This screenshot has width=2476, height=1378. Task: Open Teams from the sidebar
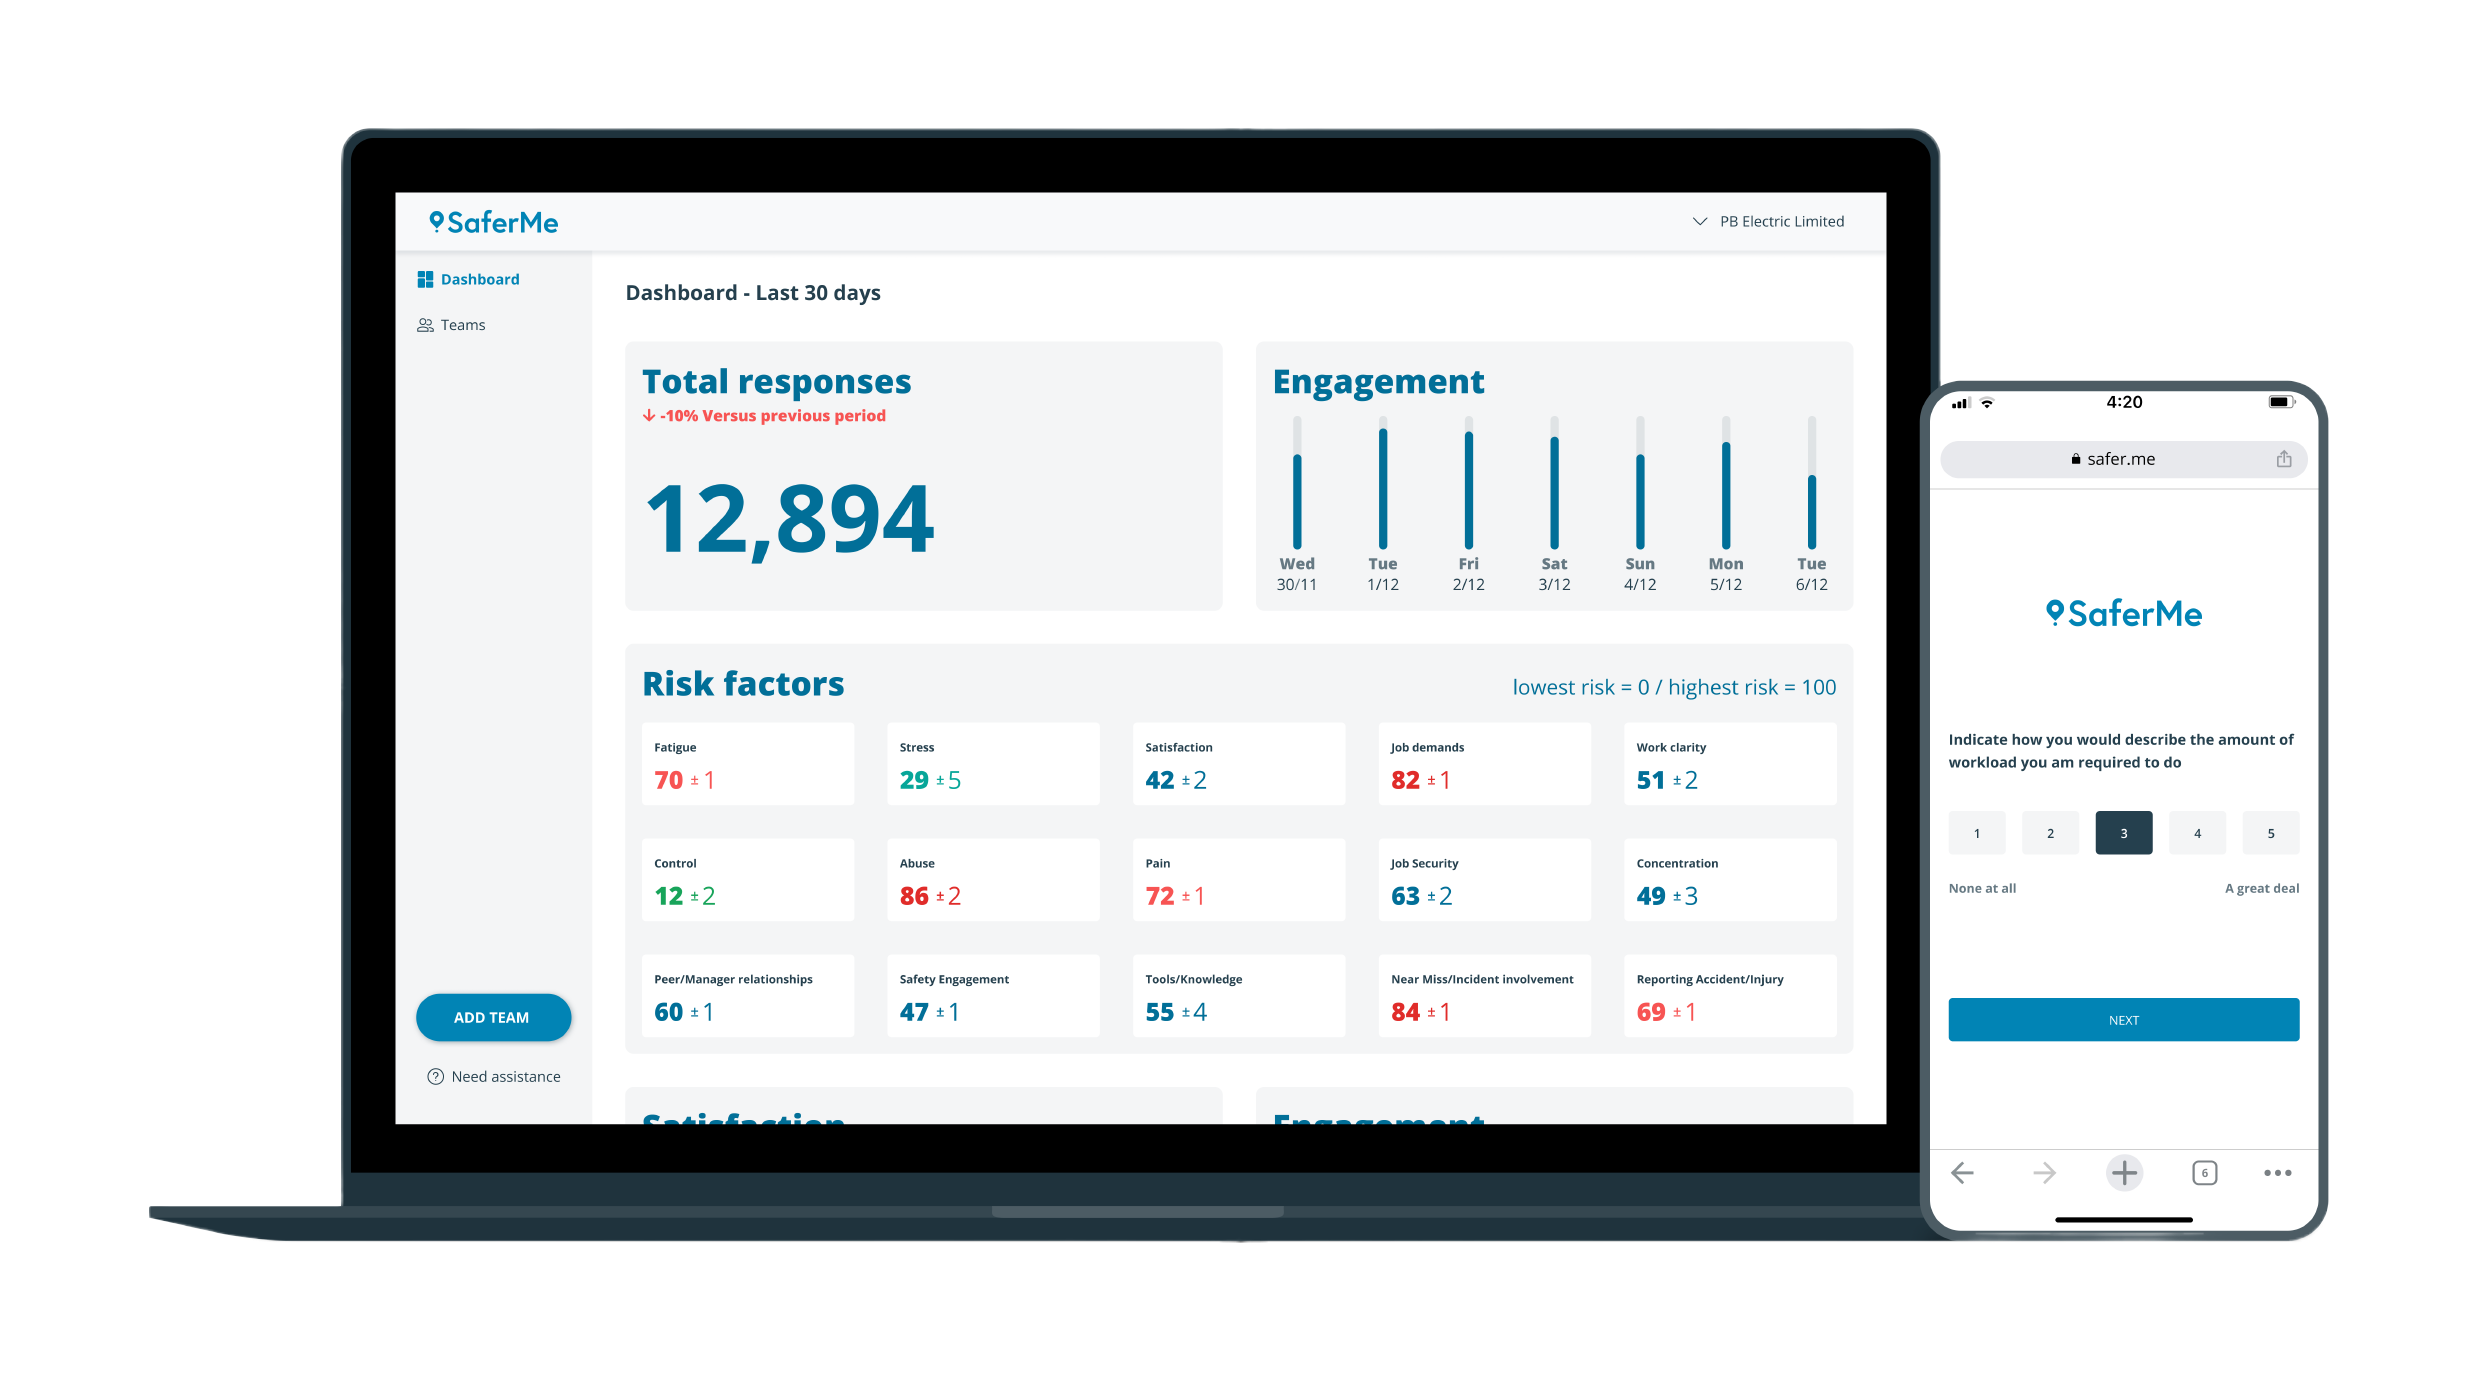(x=462, y=324)
